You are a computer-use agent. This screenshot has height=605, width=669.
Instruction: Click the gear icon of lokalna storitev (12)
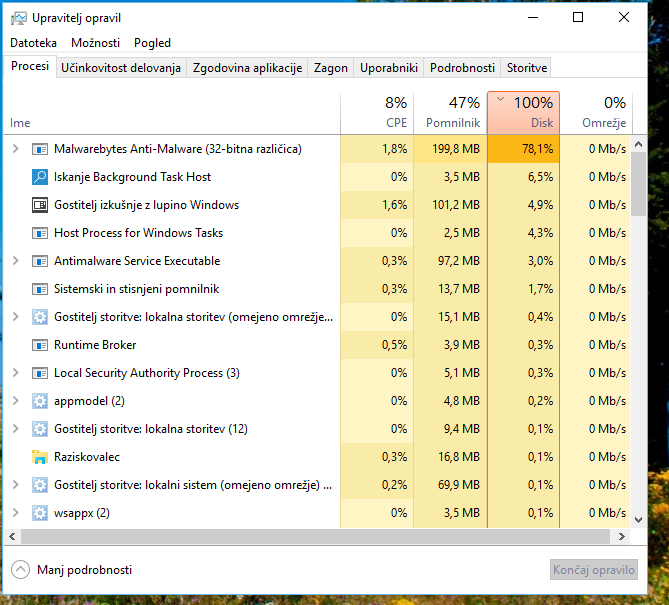coord(40,429)
